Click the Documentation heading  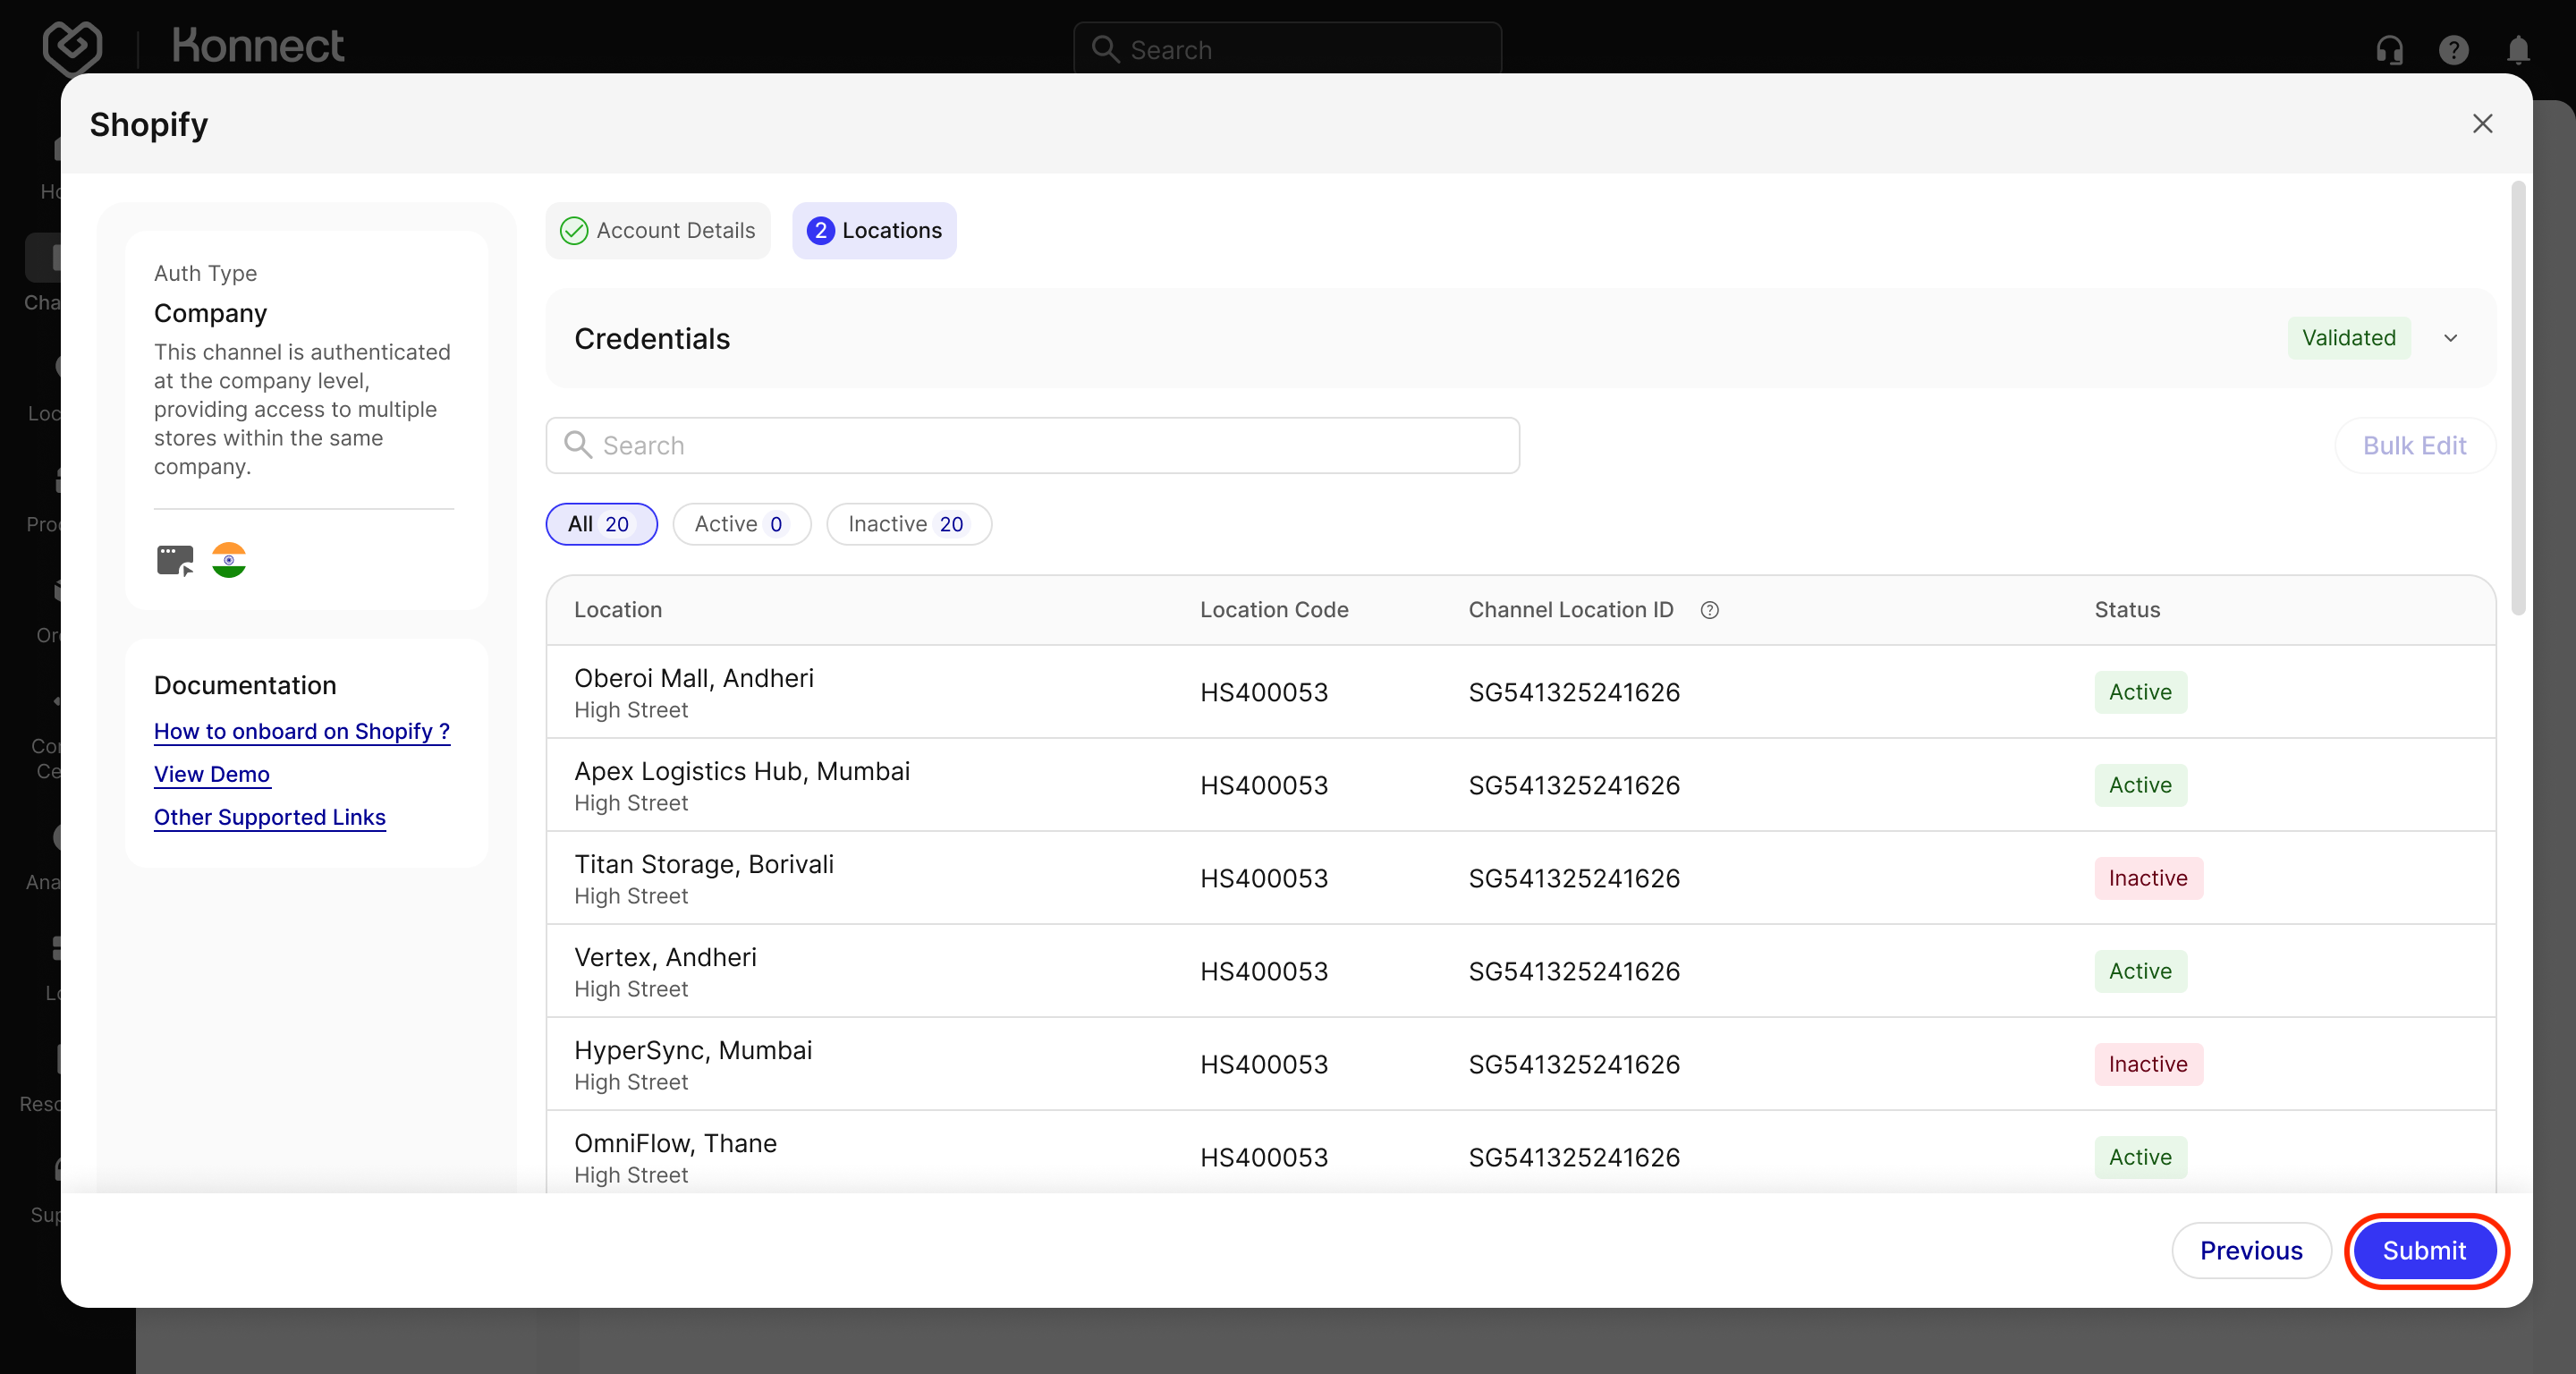(x=245, y=685)
